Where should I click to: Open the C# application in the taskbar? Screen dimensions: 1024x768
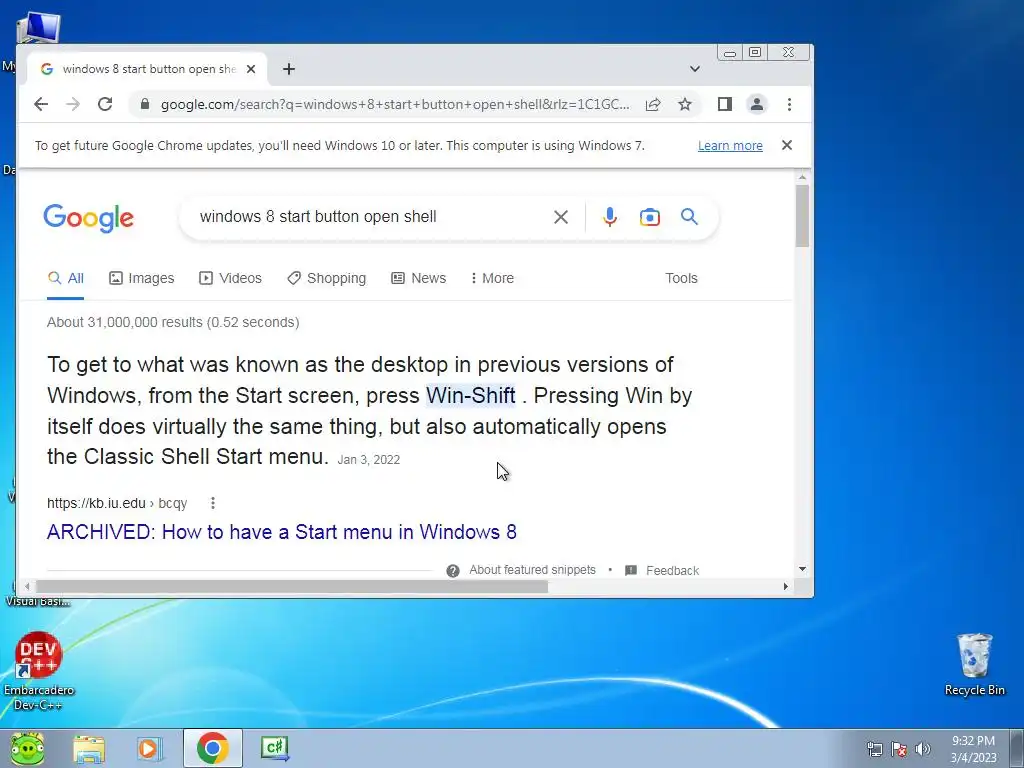point(274,748)
